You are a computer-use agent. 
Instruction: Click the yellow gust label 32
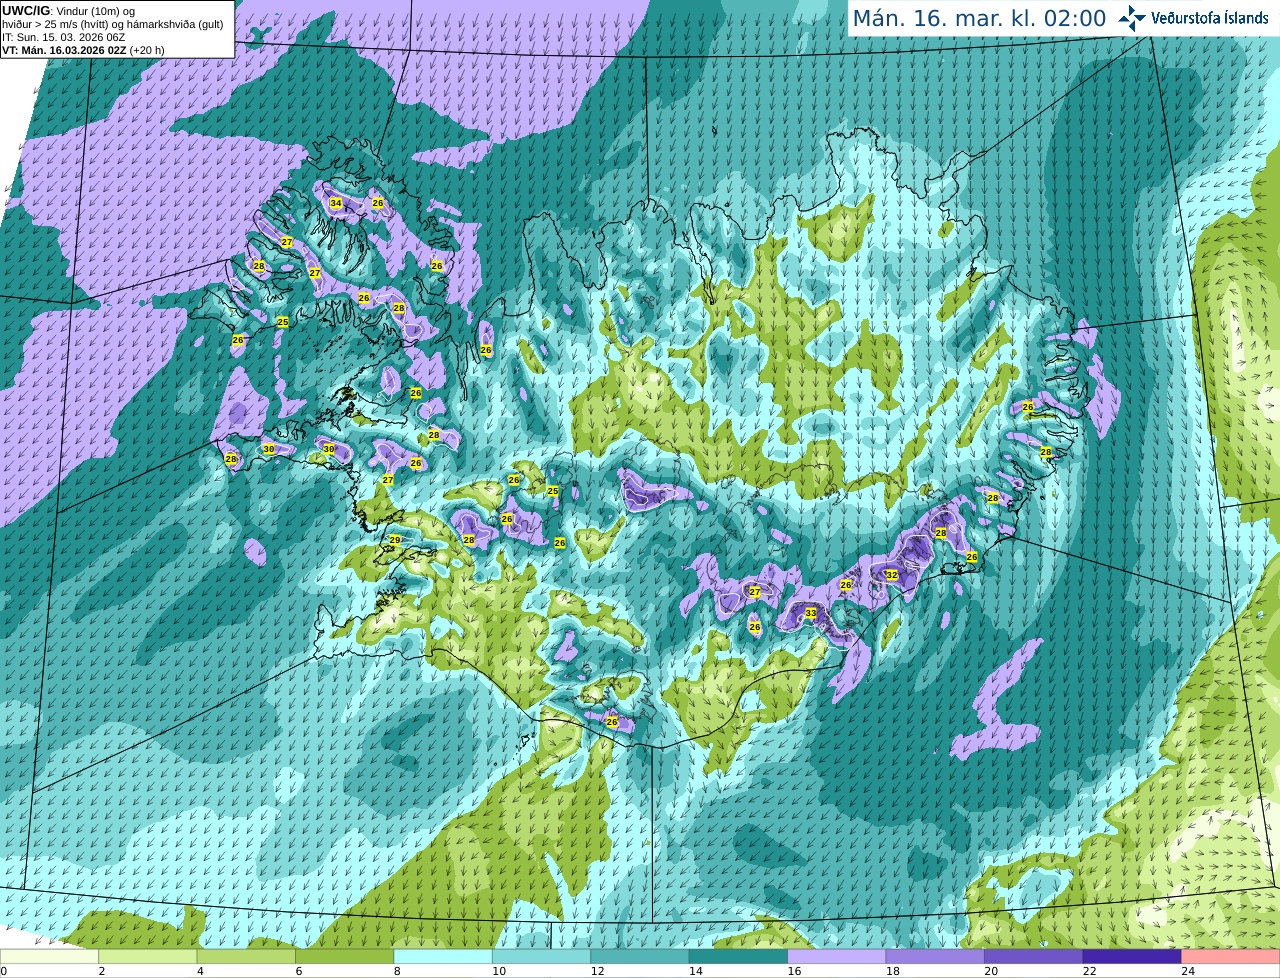pyautogui.click(x=892, y=575)
